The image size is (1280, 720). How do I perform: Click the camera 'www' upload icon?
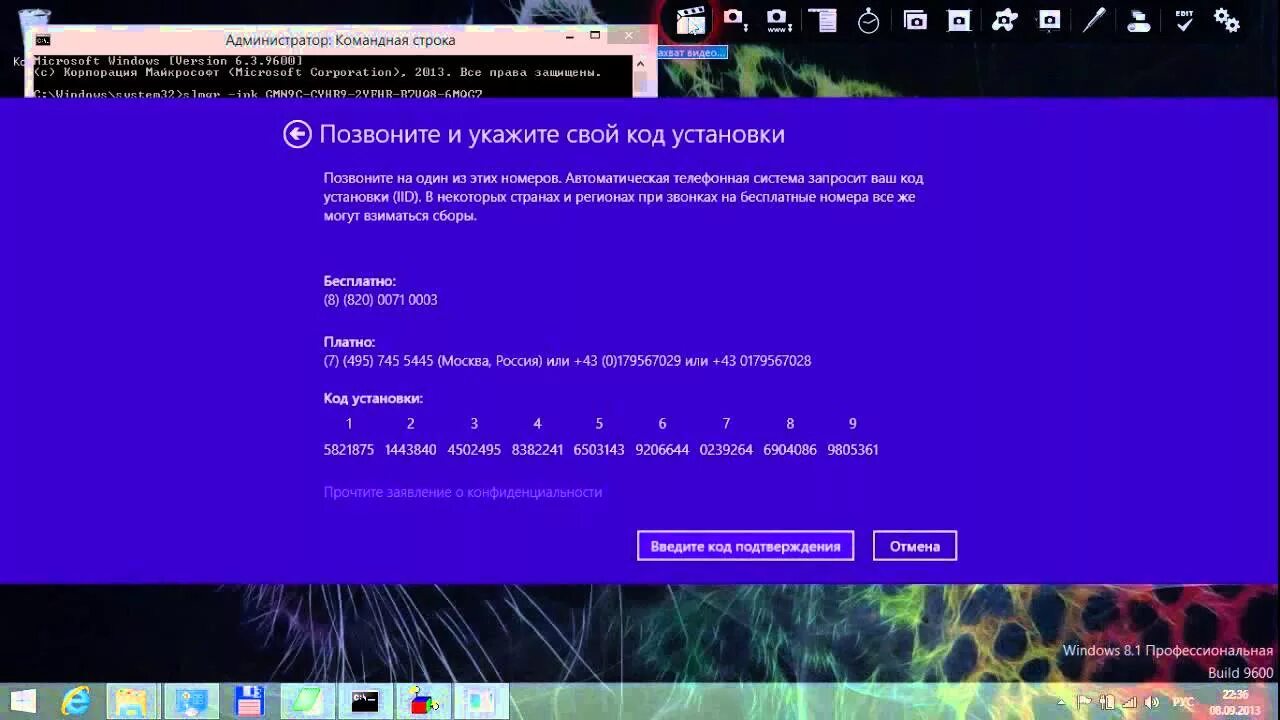778,20
